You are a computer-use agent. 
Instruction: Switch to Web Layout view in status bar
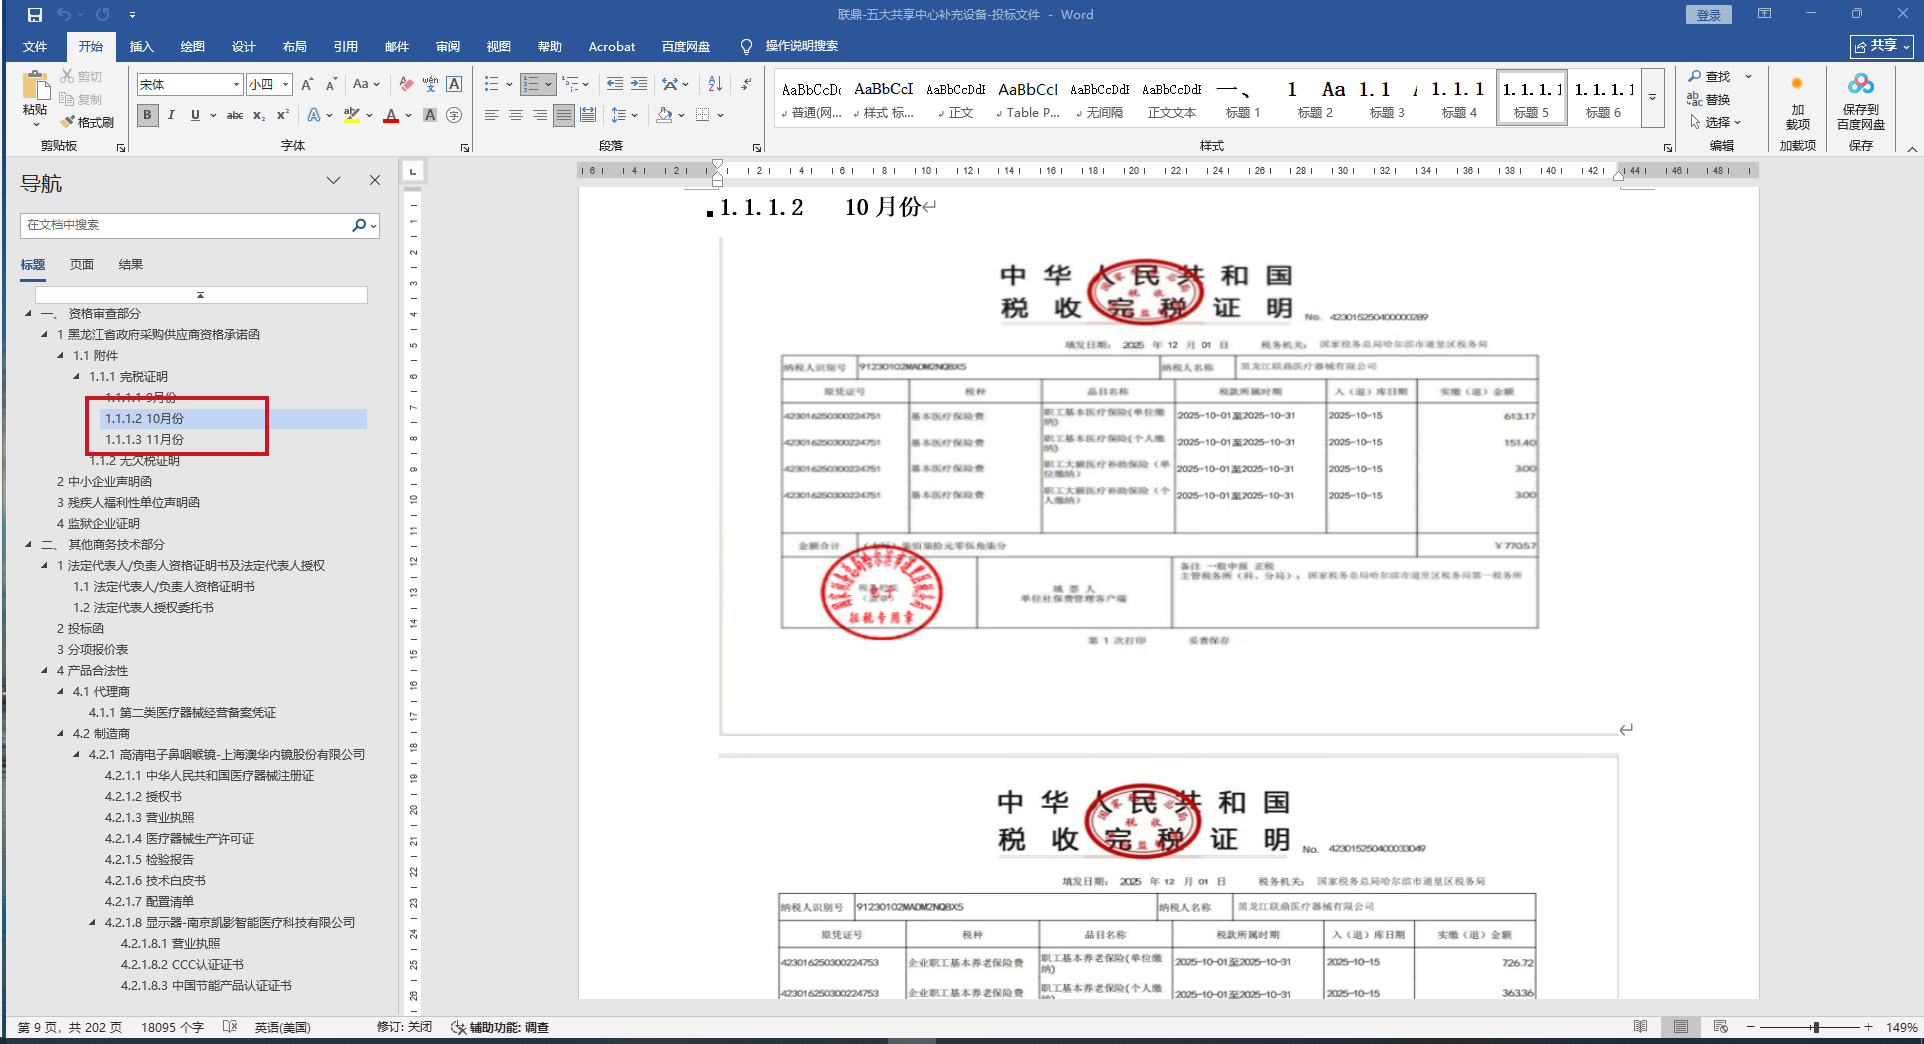1721,1027
